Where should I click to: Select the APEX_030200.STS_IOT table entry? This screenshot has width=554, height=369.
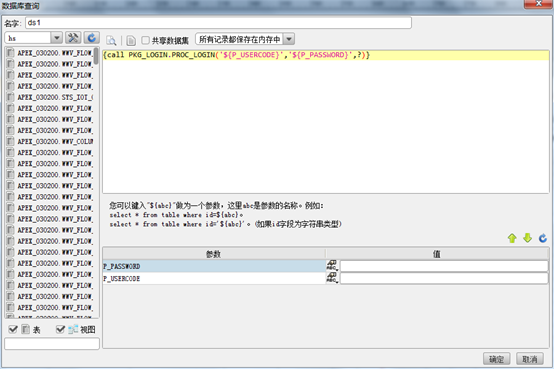[x=50, y=97]
